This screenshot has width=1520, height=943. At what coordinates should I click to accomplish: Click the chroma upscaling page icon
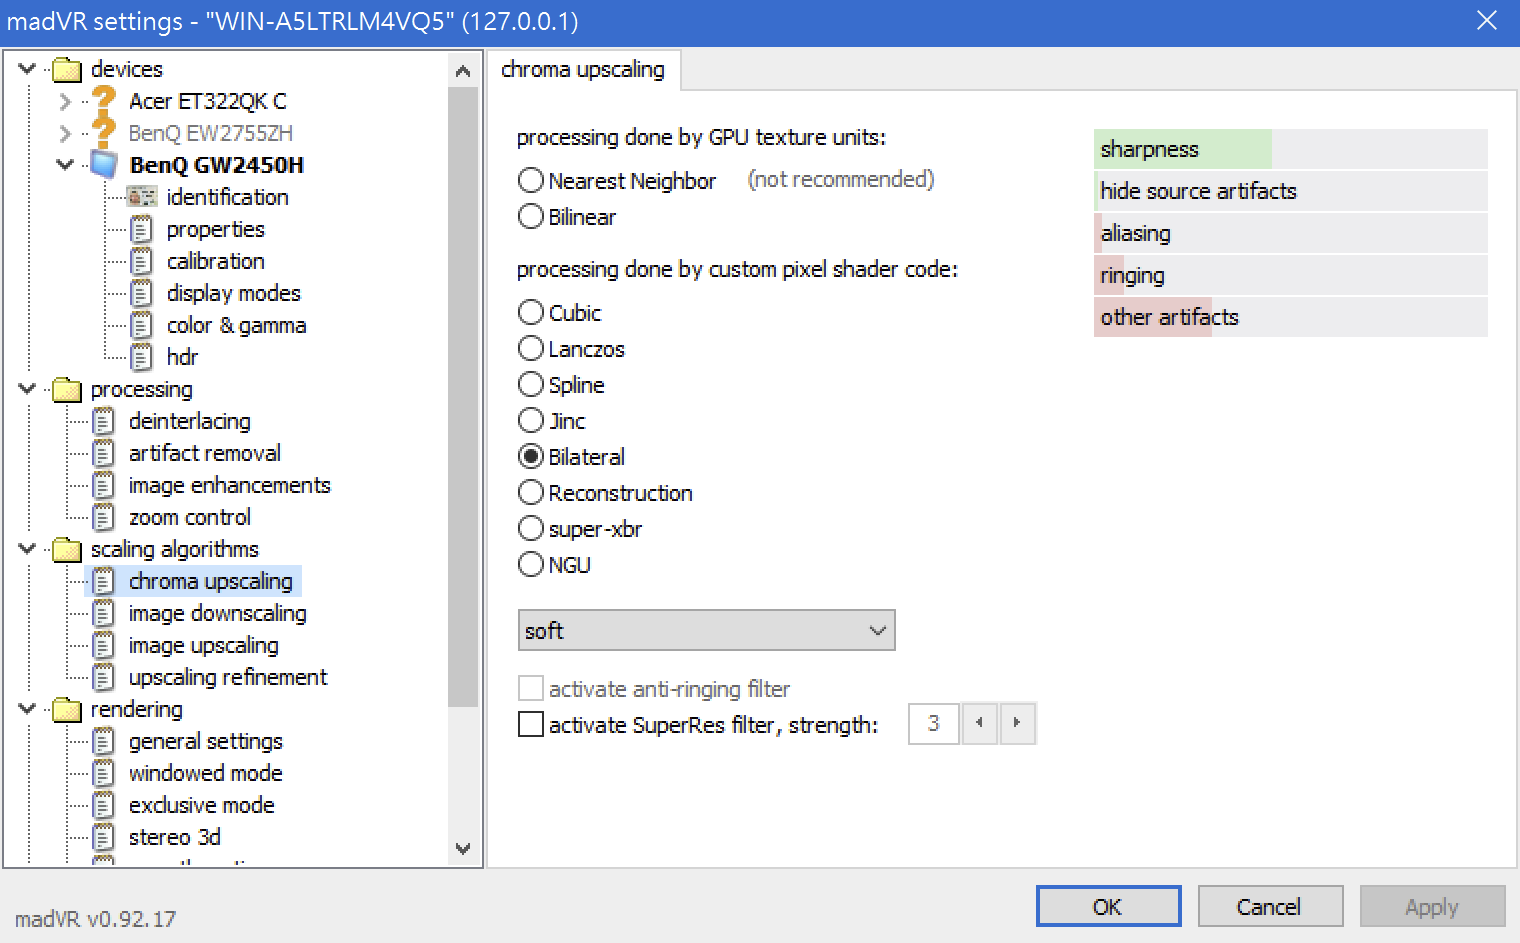(x=104, y=581)
